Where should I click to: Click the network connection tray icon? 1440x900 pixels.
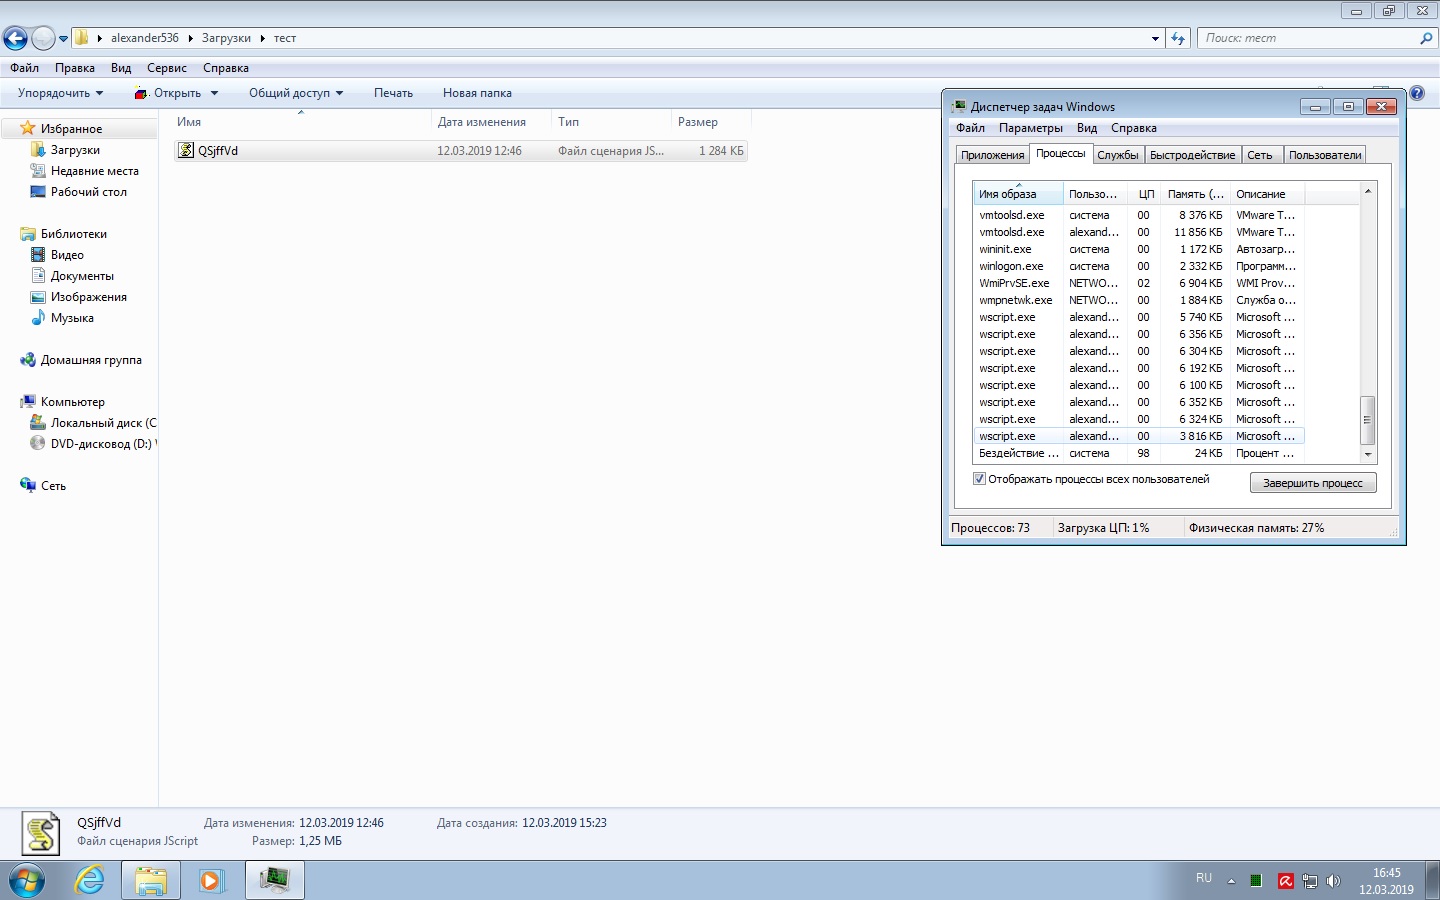tap(1310, 881)
